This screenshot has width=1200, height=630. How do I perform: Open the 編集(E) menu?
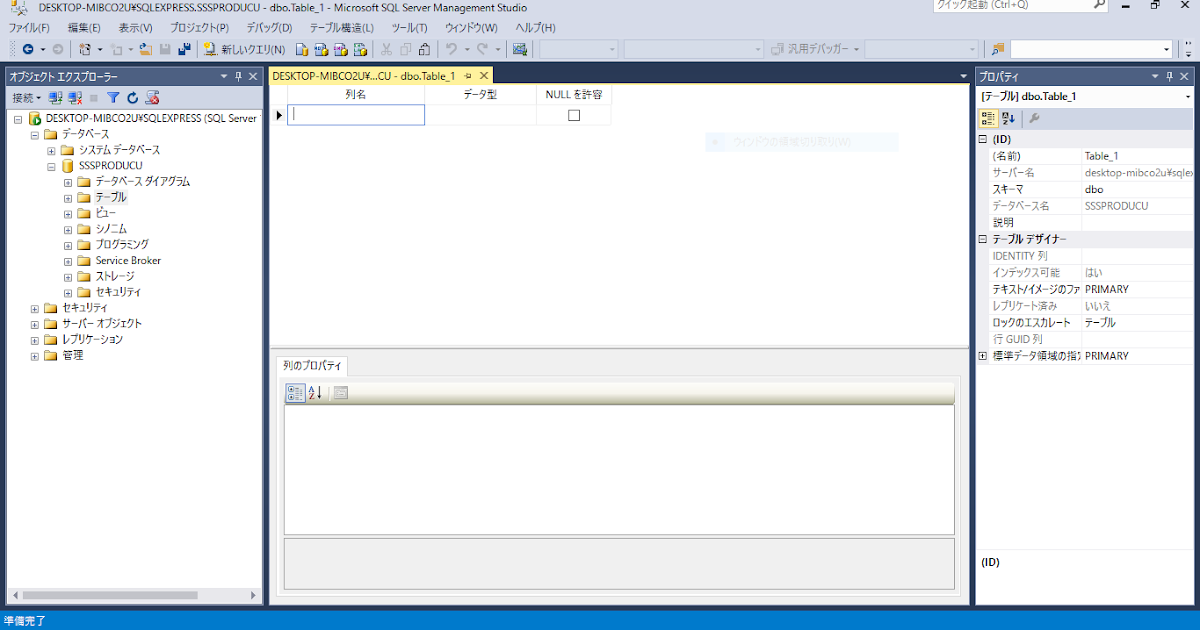83,27
